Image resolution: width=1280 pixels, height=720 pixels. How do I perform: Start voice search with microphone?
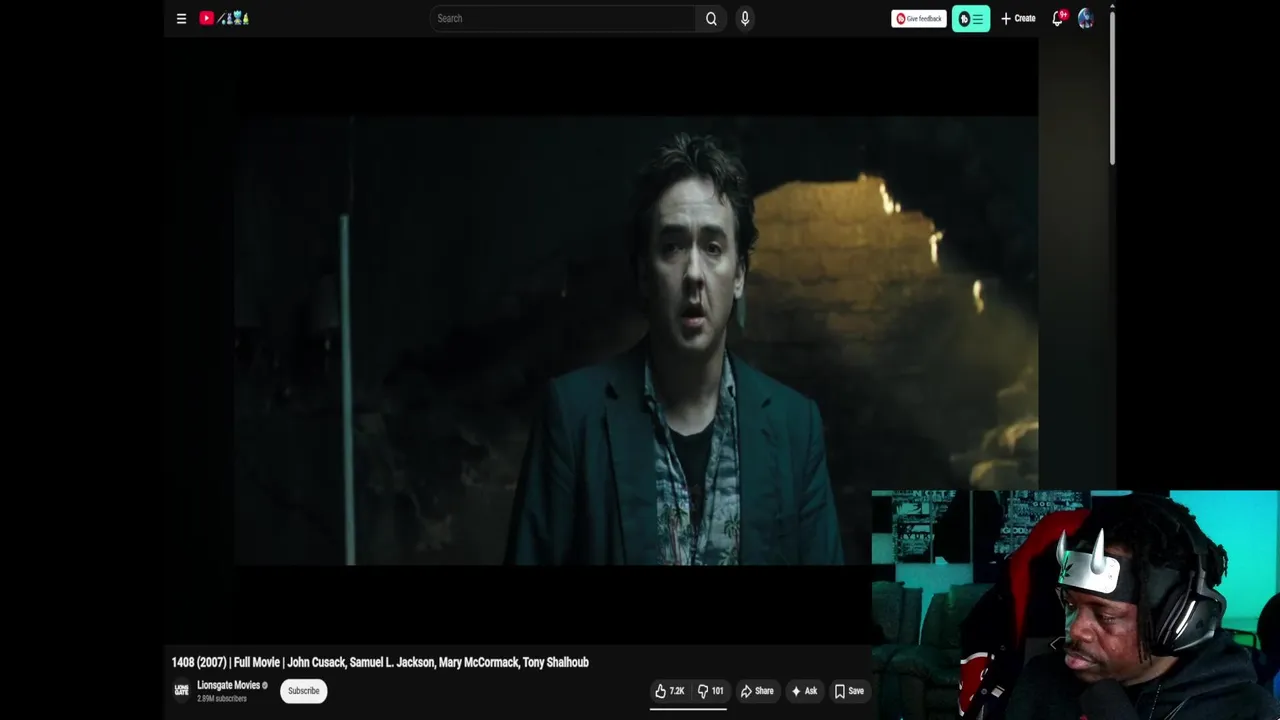pos(745,18)
